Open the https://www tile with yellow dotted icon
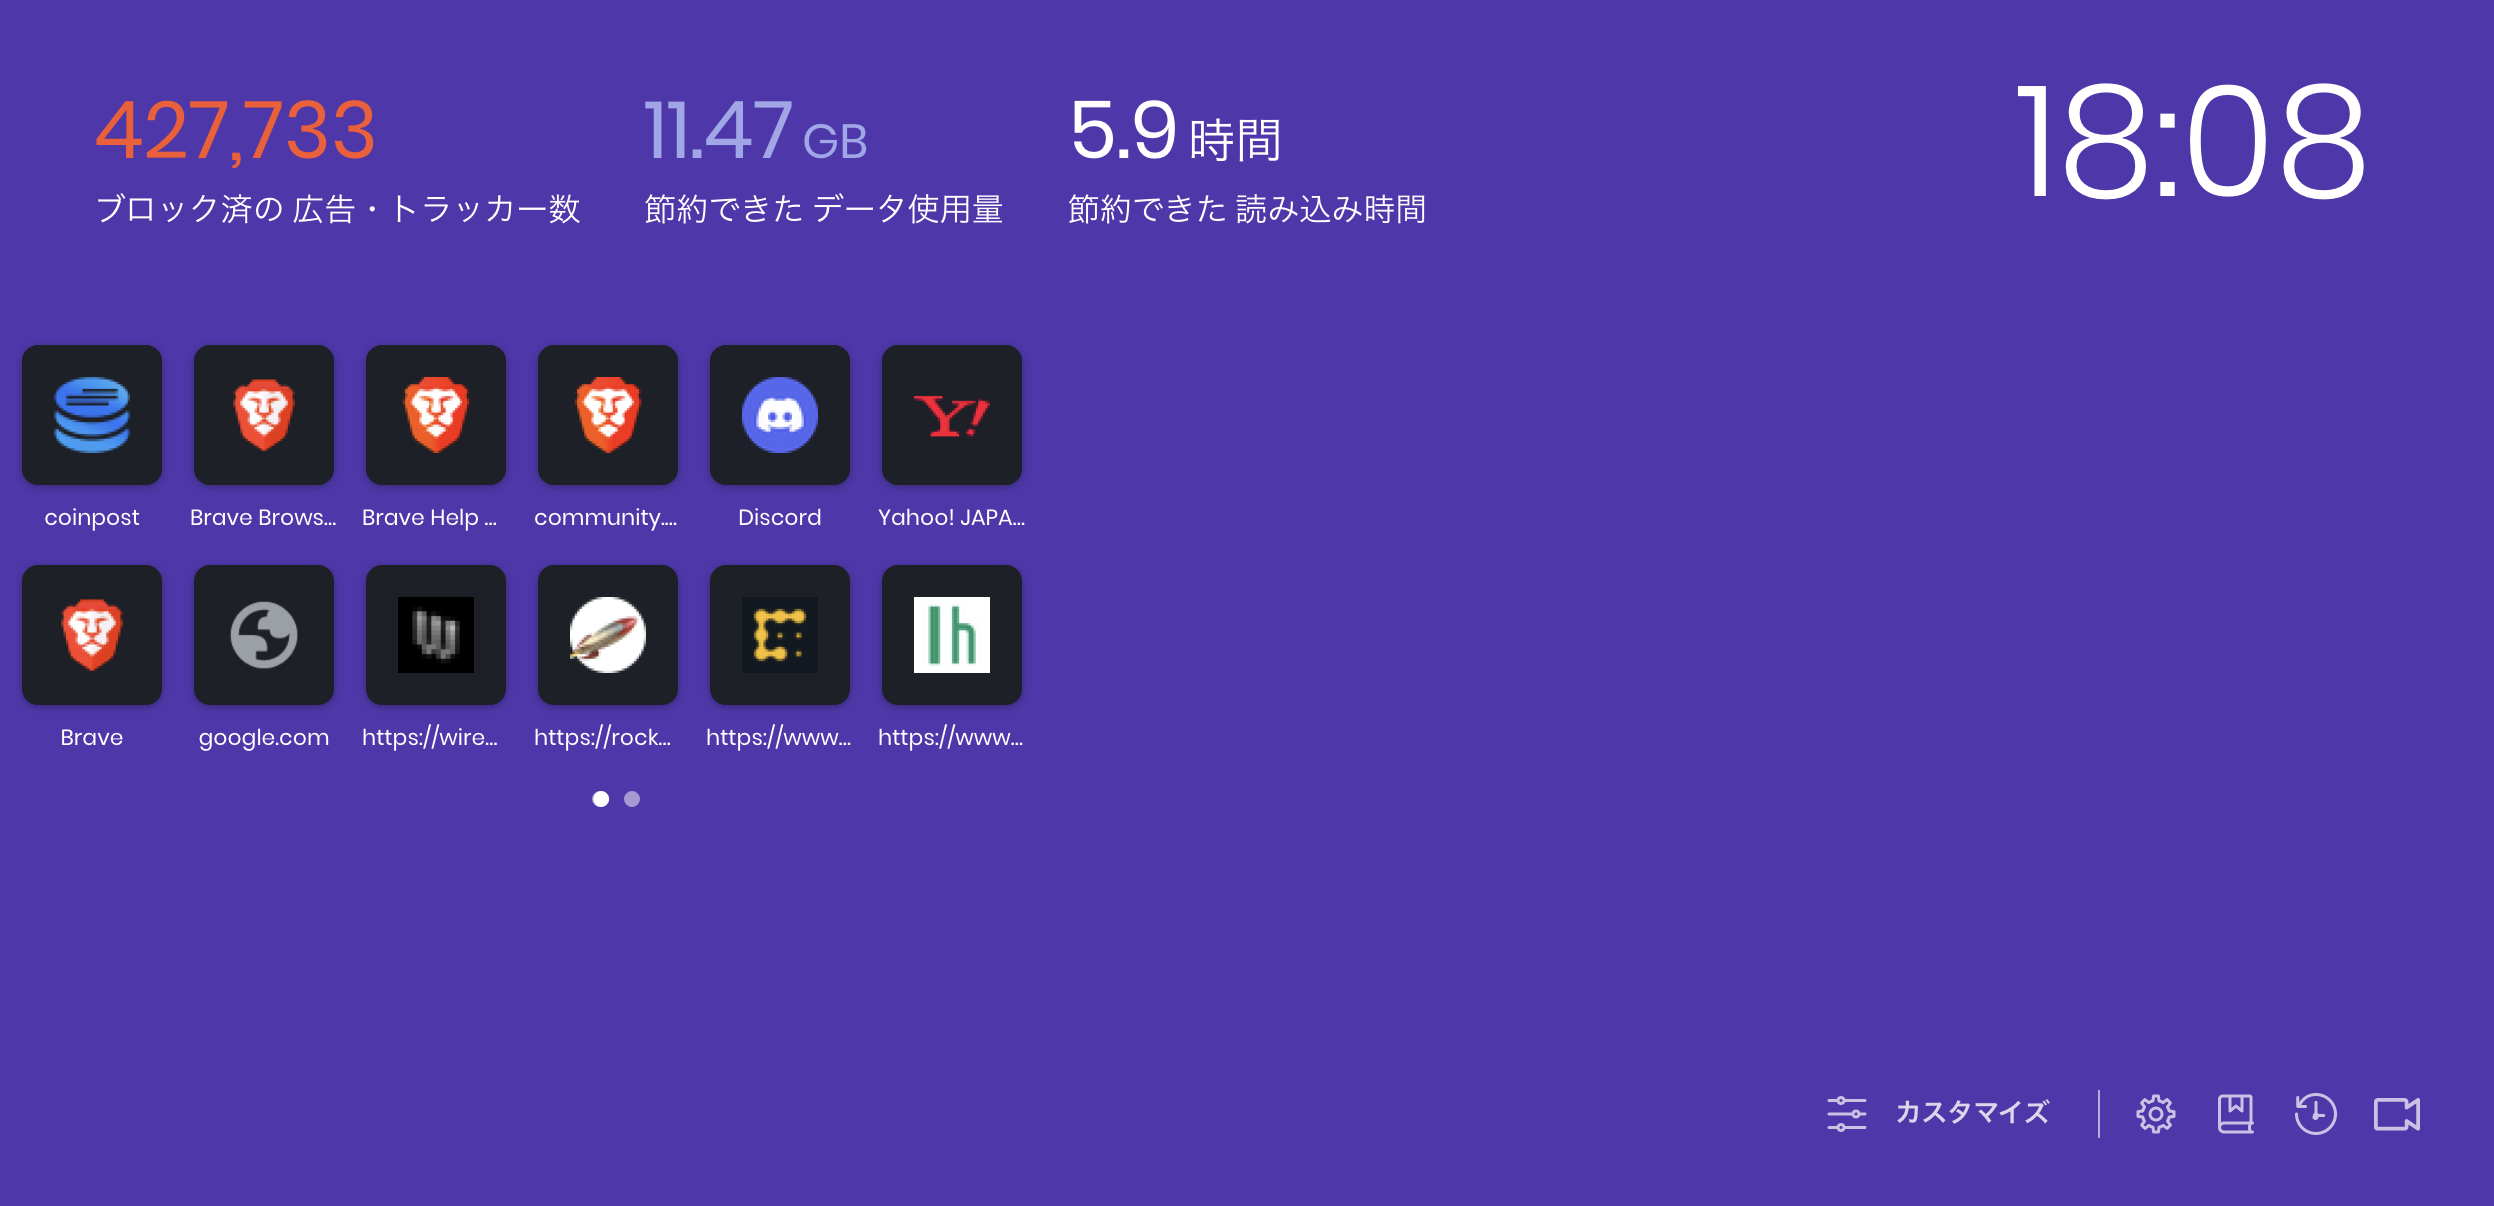Image resolution: width=2494 pixels, height=1206 pixels. click(780, 635)
